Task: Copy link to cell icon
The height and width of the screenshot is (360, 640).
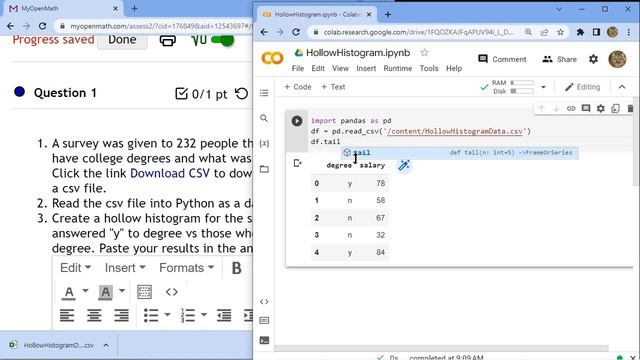Action: 571,108
